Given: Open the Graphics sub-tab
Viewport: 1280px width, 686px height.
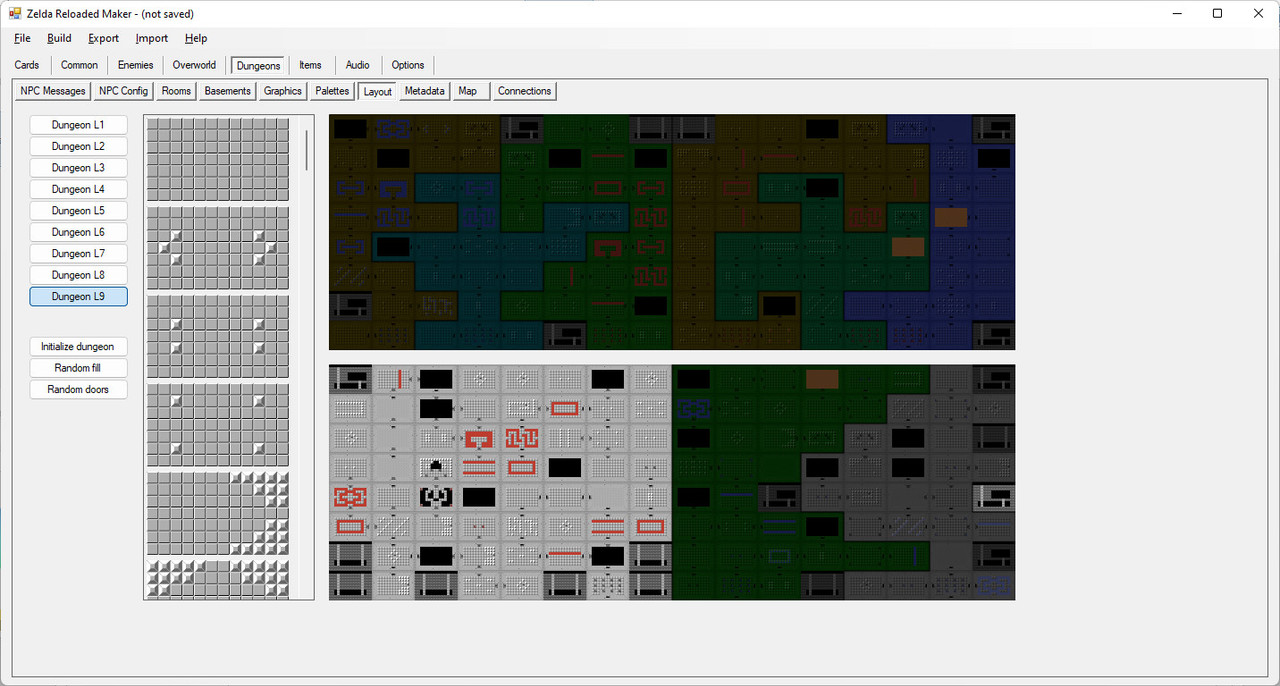Looking at the screenshot, I should pyautogui.click(x=283, y=91).
